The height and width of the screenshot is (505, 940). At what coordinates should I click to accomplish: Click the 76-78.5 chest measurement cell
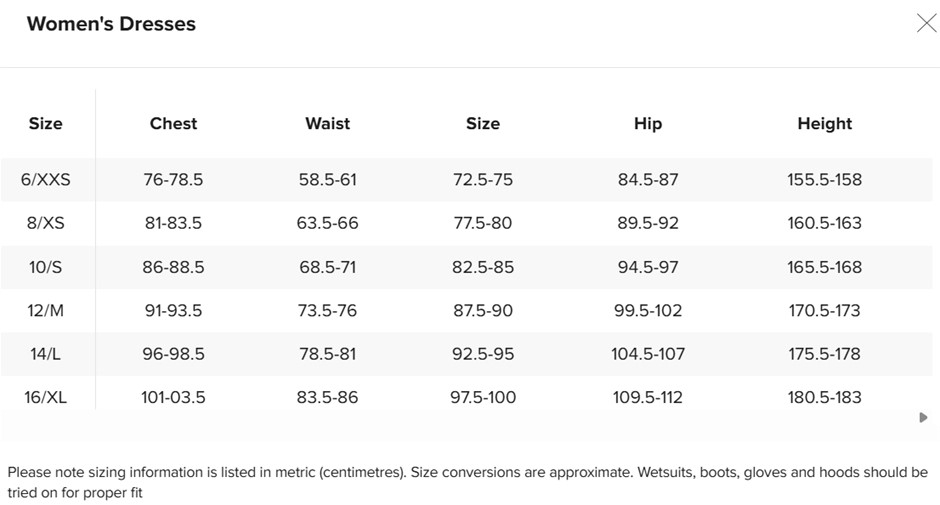(x=173, y=180)
